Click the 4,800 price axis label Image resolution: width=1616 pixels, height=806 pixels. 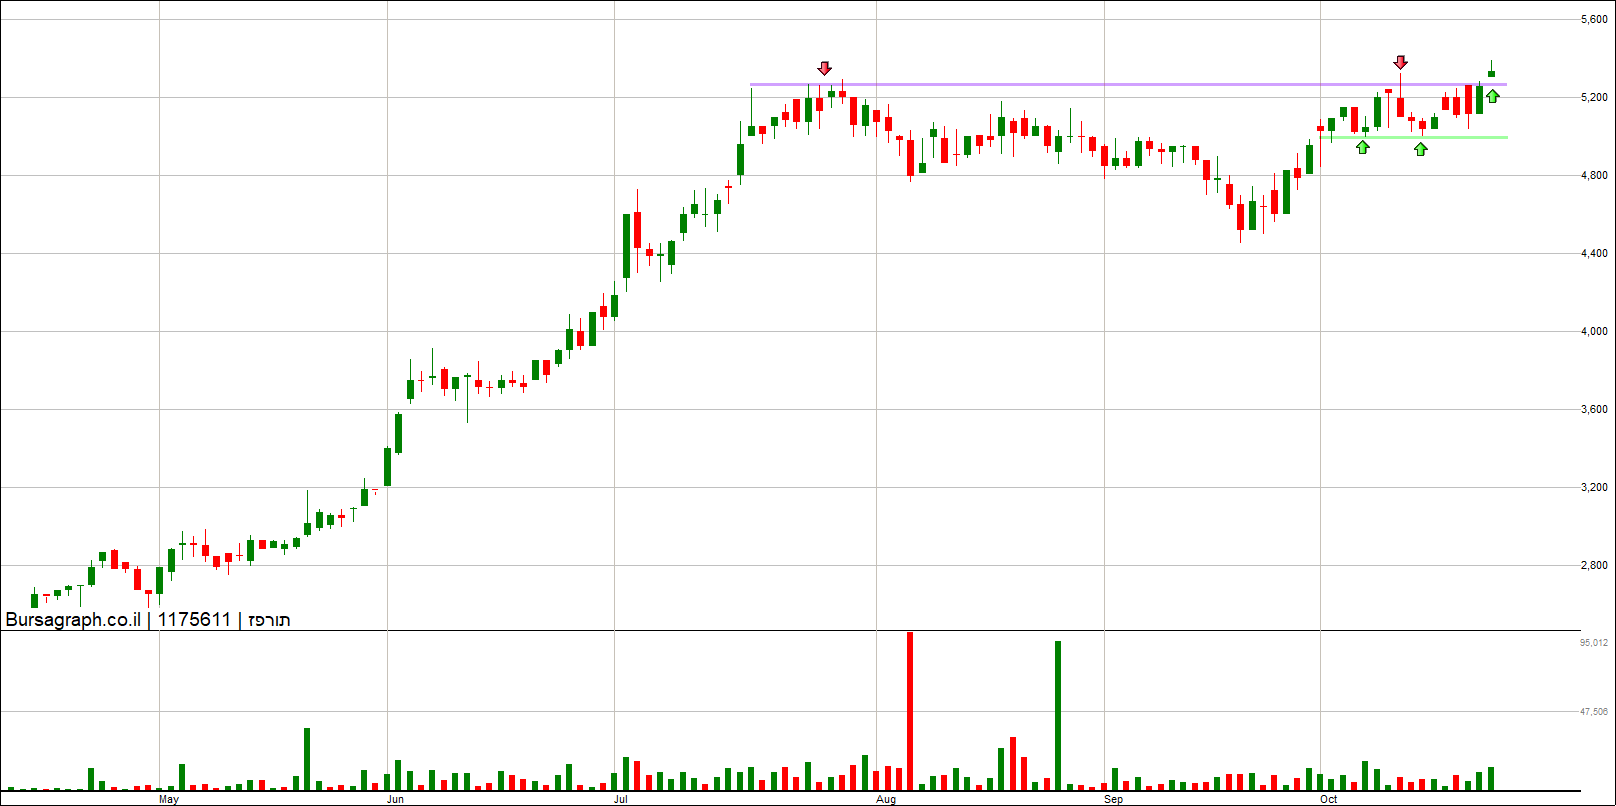(1595, 175)
